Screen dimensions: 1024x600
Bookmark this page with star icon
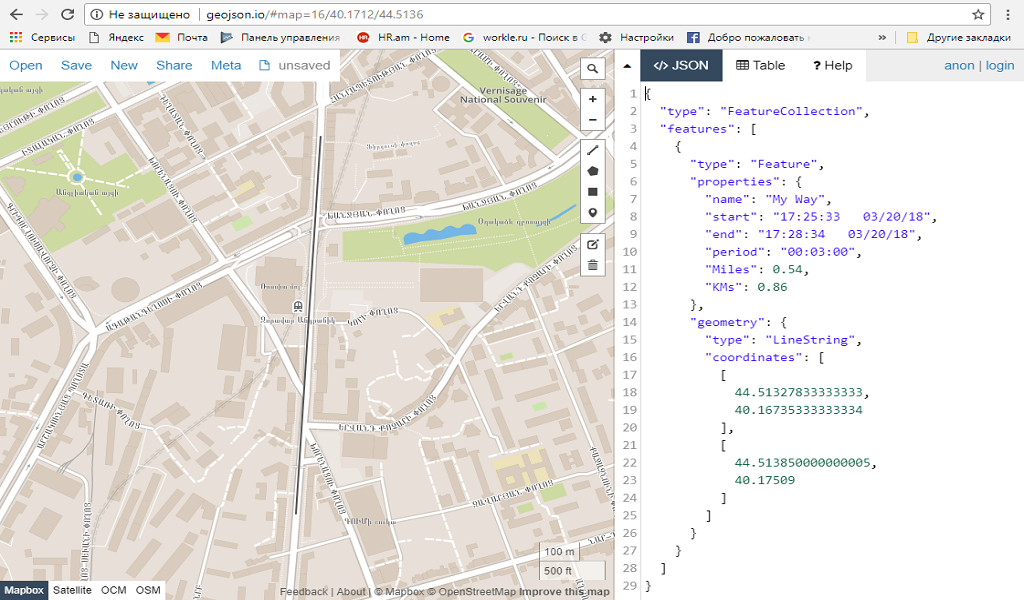(978, 15)
